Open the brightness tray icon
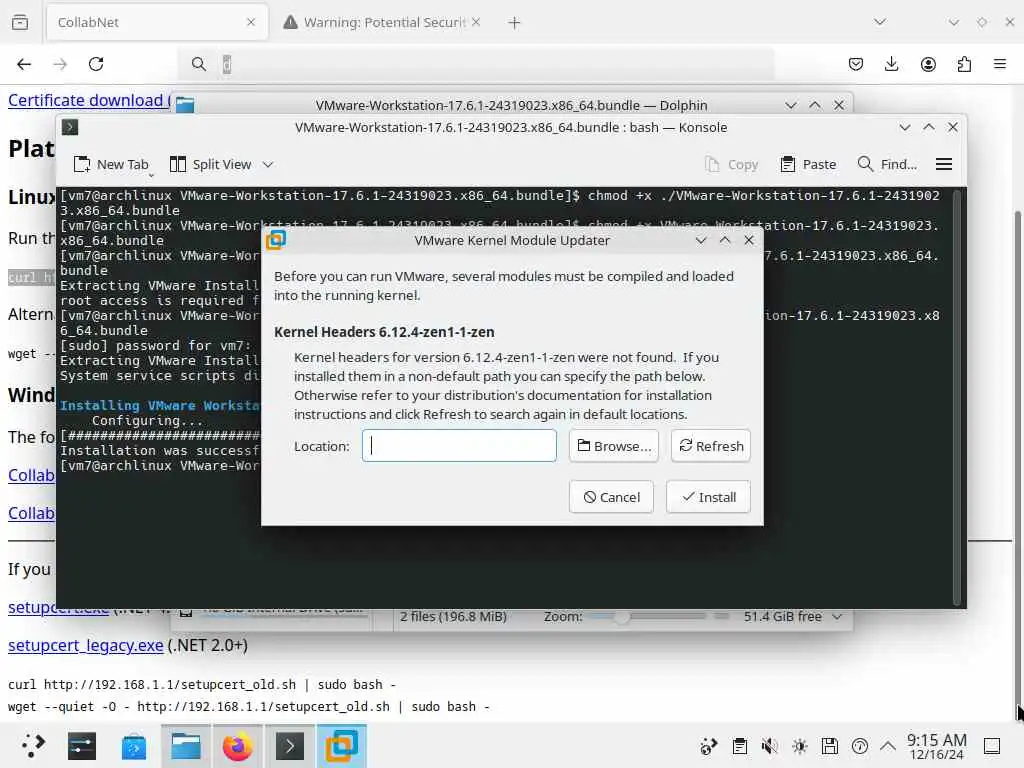This screenshot has height=768, width=1024. [x=799, y=746]
